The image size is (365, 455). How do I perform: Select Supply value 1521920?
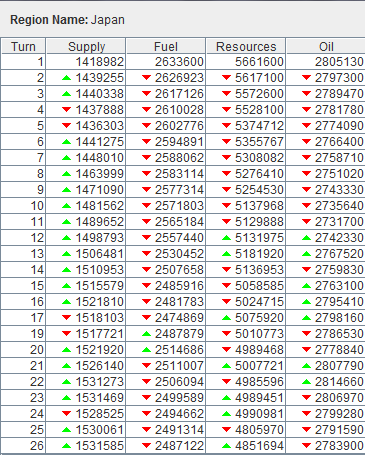click(100, 350)
